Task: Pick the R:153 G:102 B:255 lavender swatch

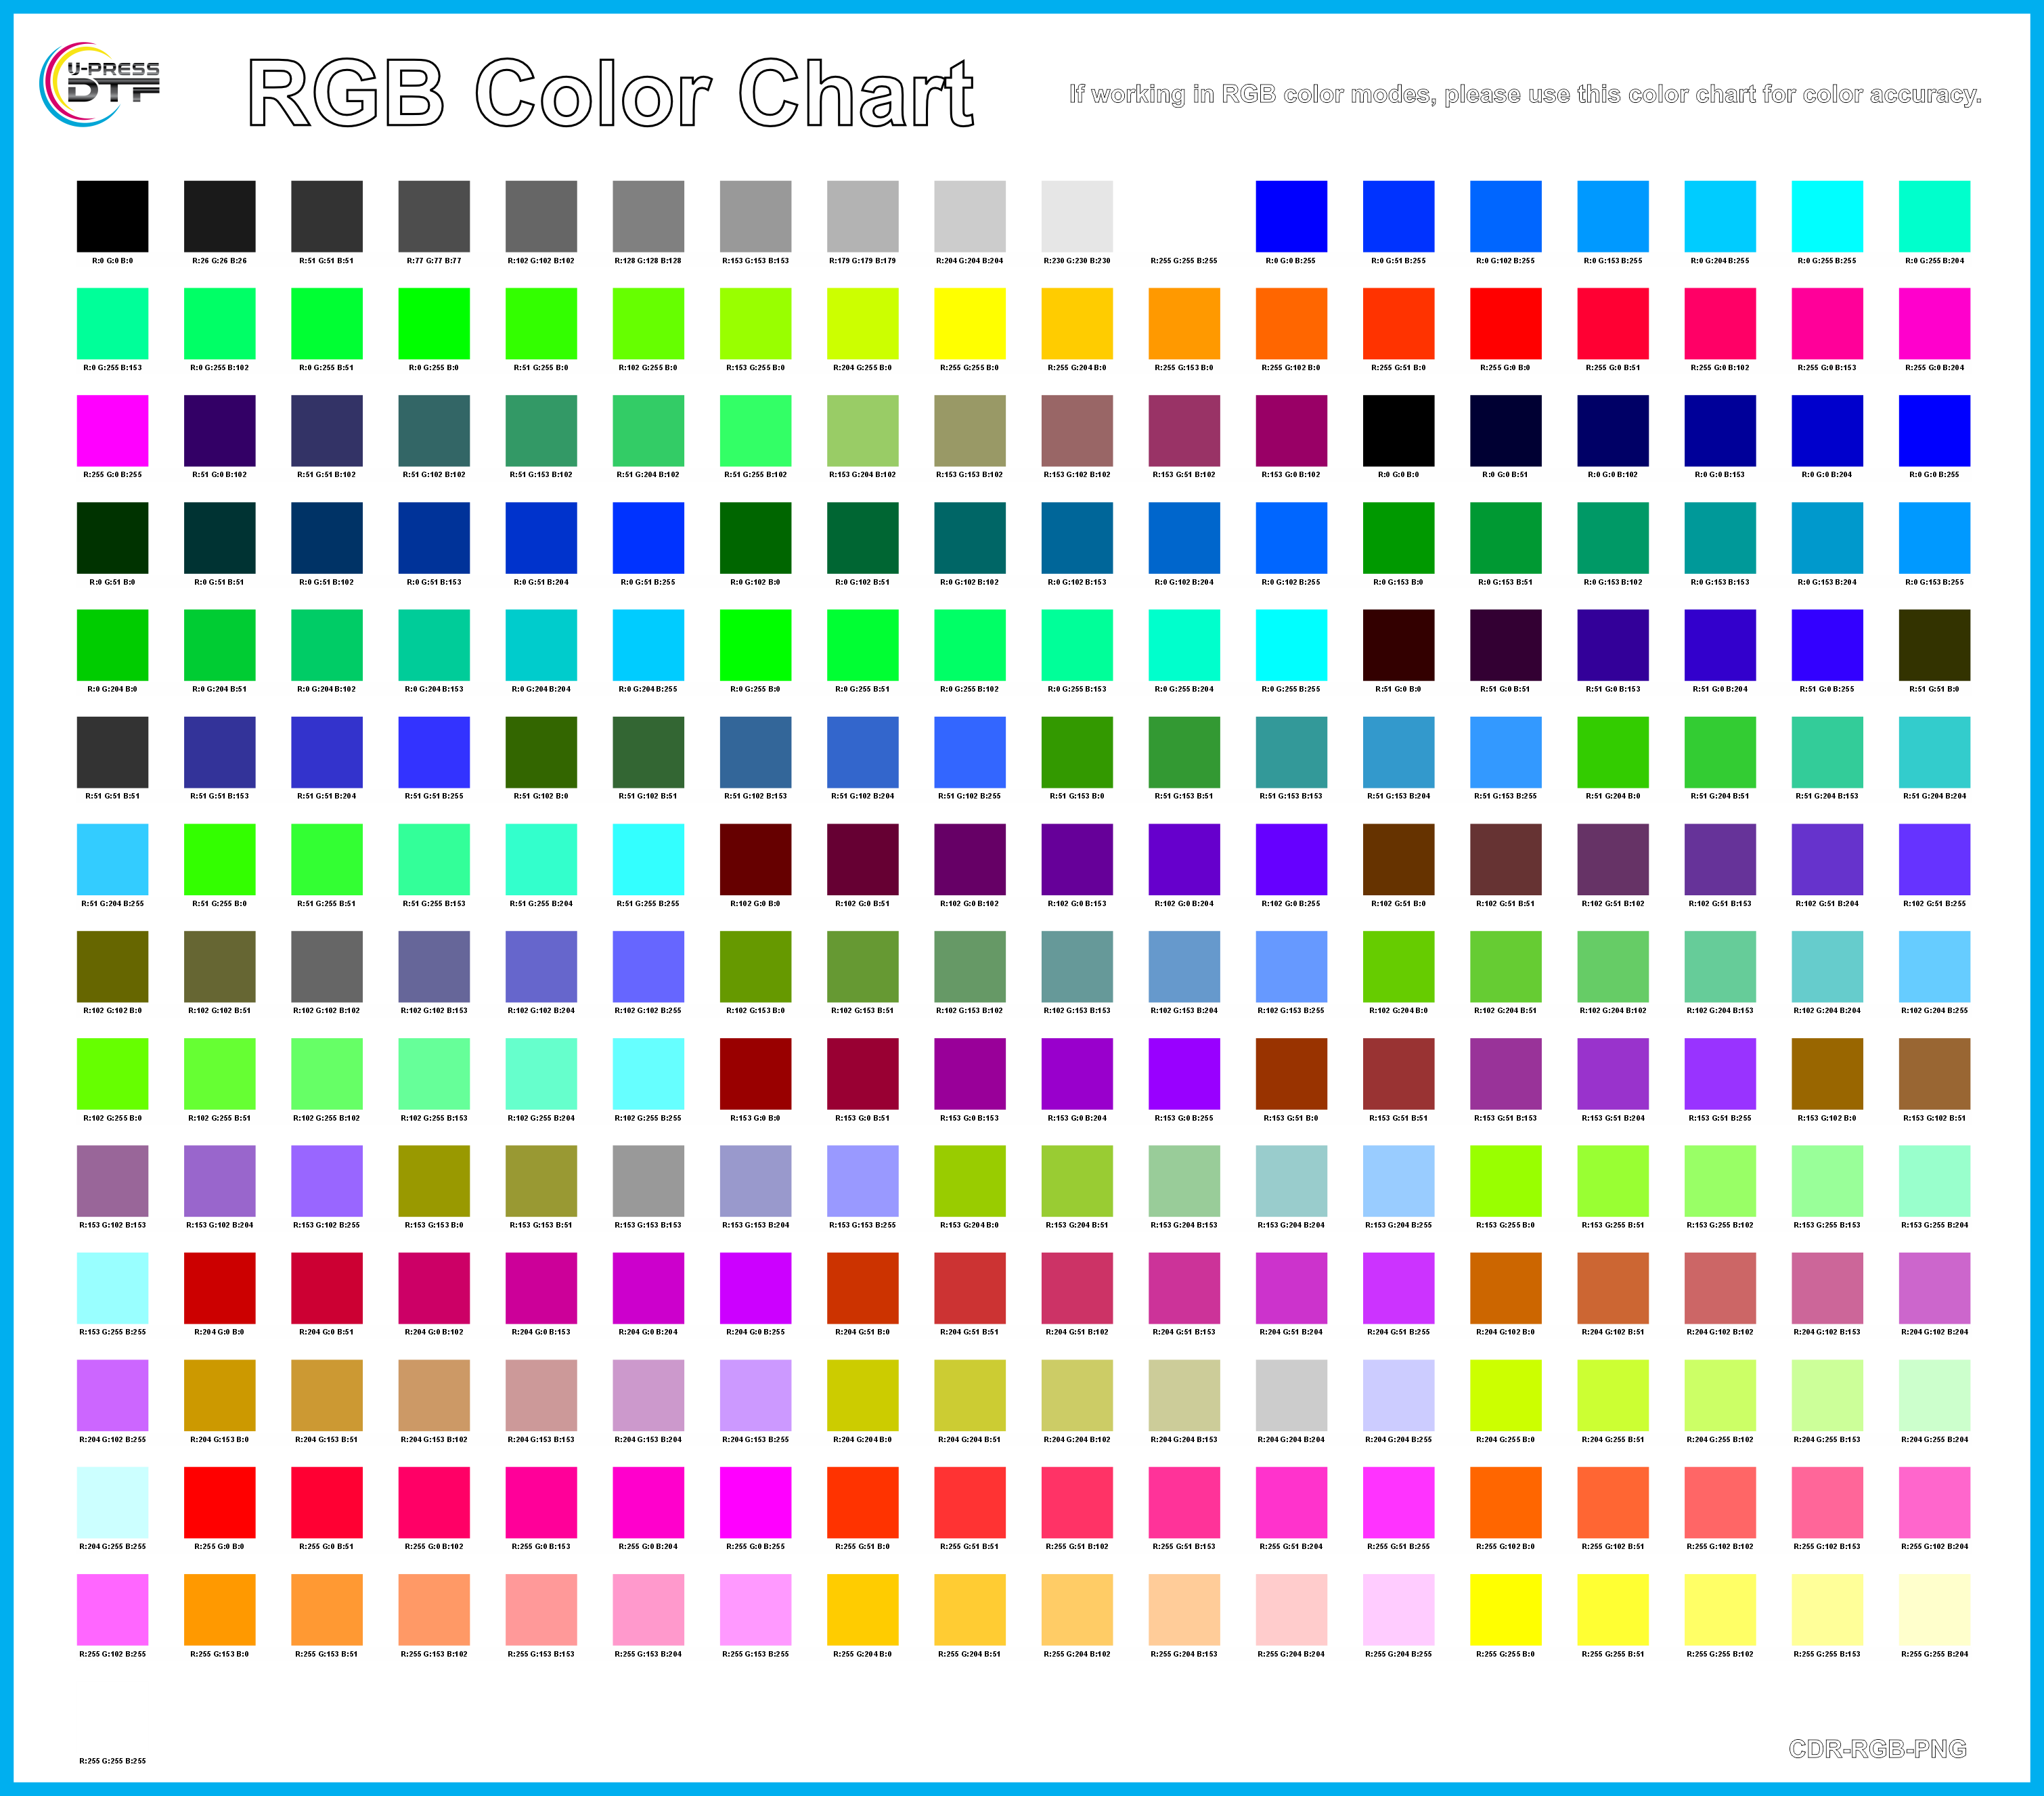Action: click(x=327, y=1181)
